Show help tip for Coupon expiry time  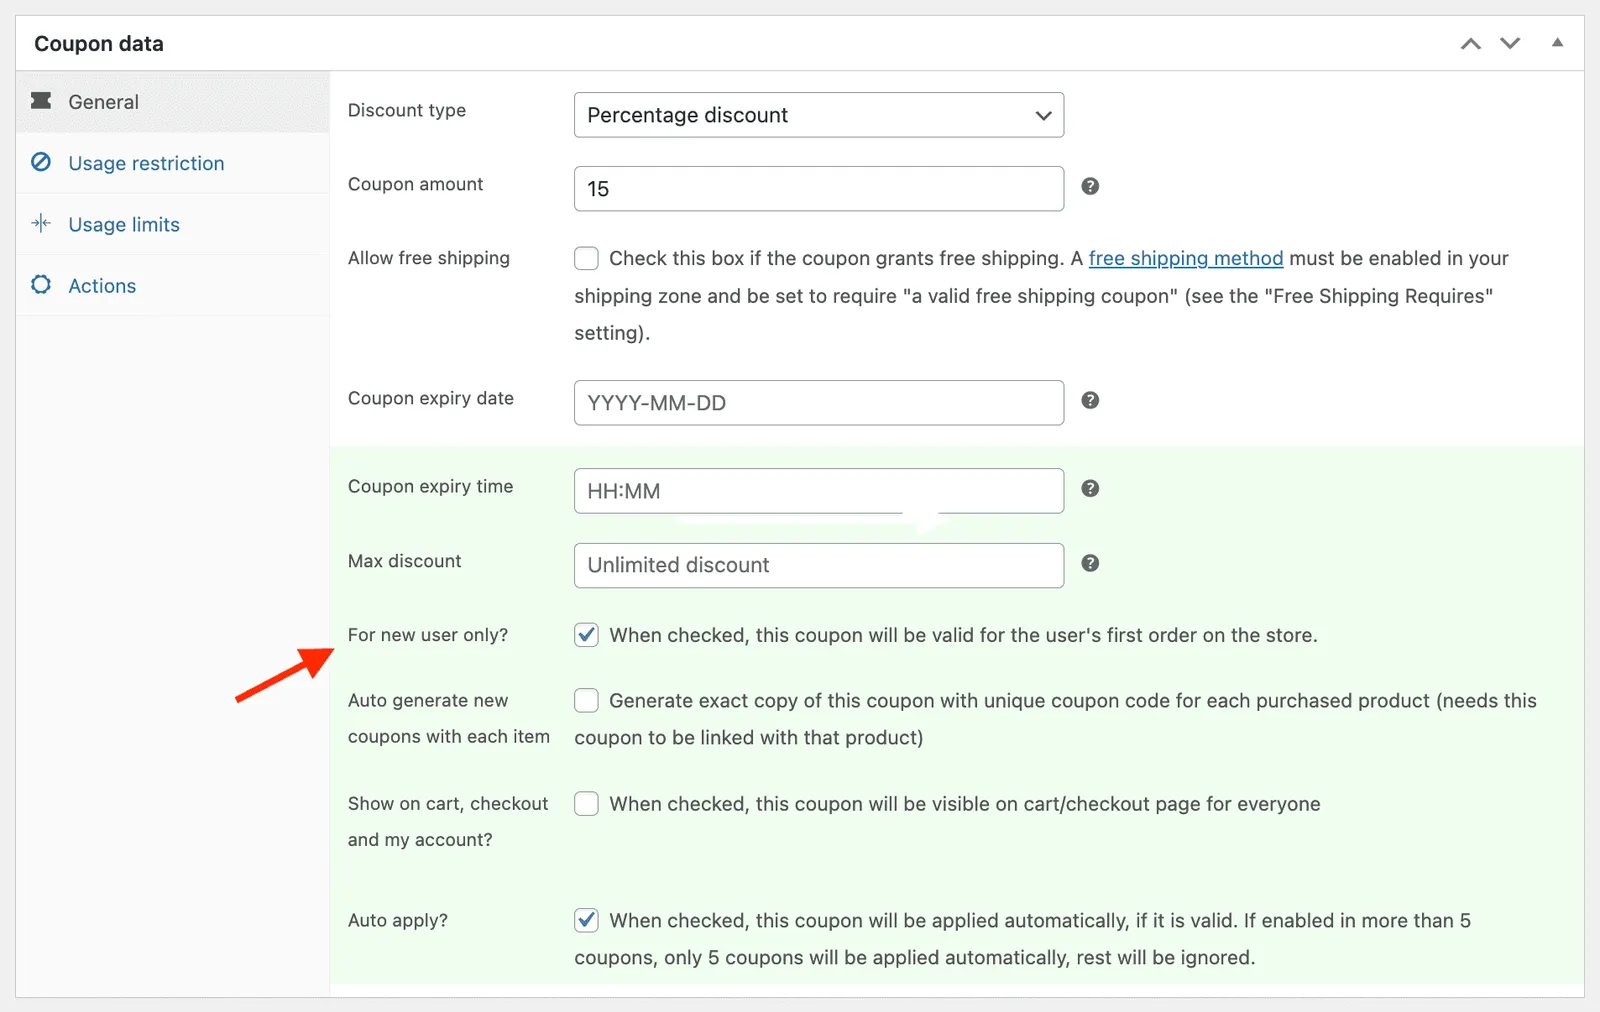(1090, 488)
